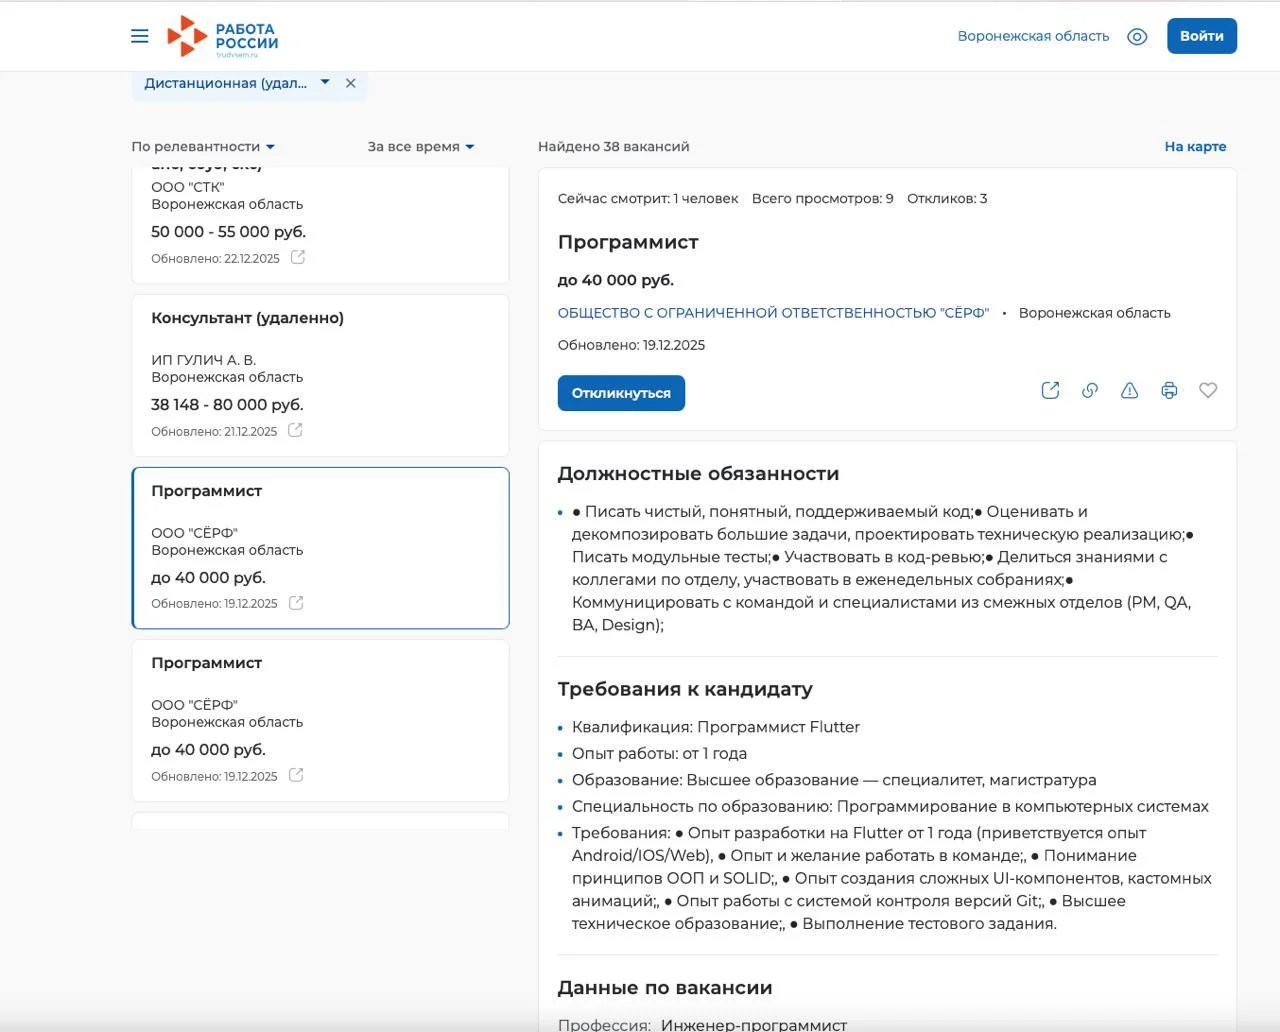Open ООО "СТК" vacancy external link icon

point(298,257)
